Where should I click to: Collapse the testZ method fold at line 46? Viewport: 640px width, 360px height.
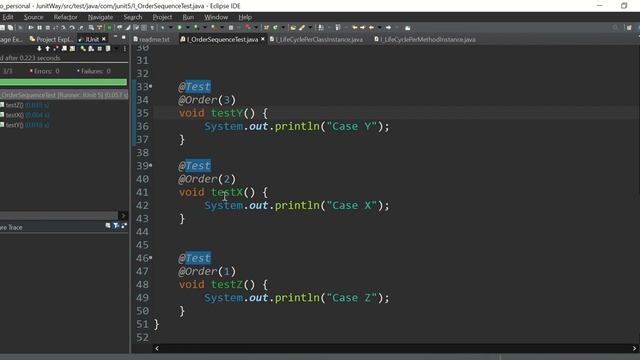pyautogui.click(x=151, y=258)
